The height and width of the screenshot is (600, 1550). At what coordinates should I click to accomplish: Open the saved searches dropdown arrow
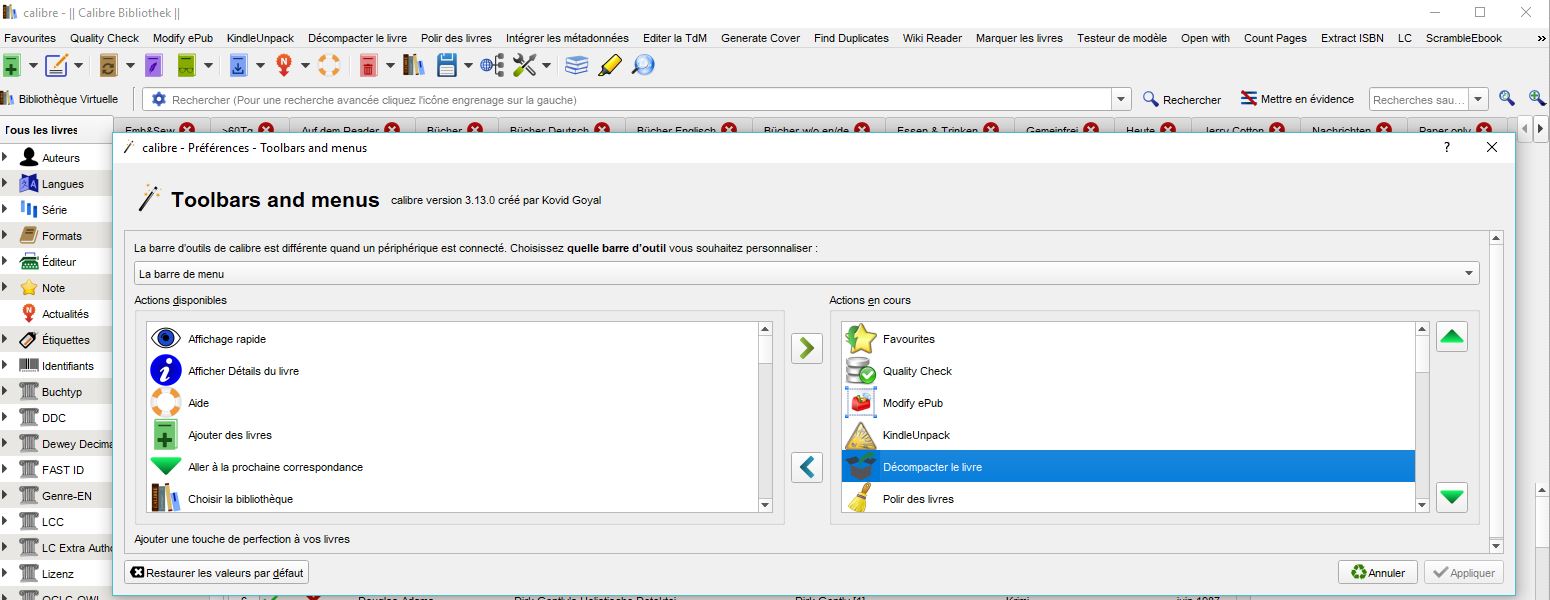pos(1479,99)
